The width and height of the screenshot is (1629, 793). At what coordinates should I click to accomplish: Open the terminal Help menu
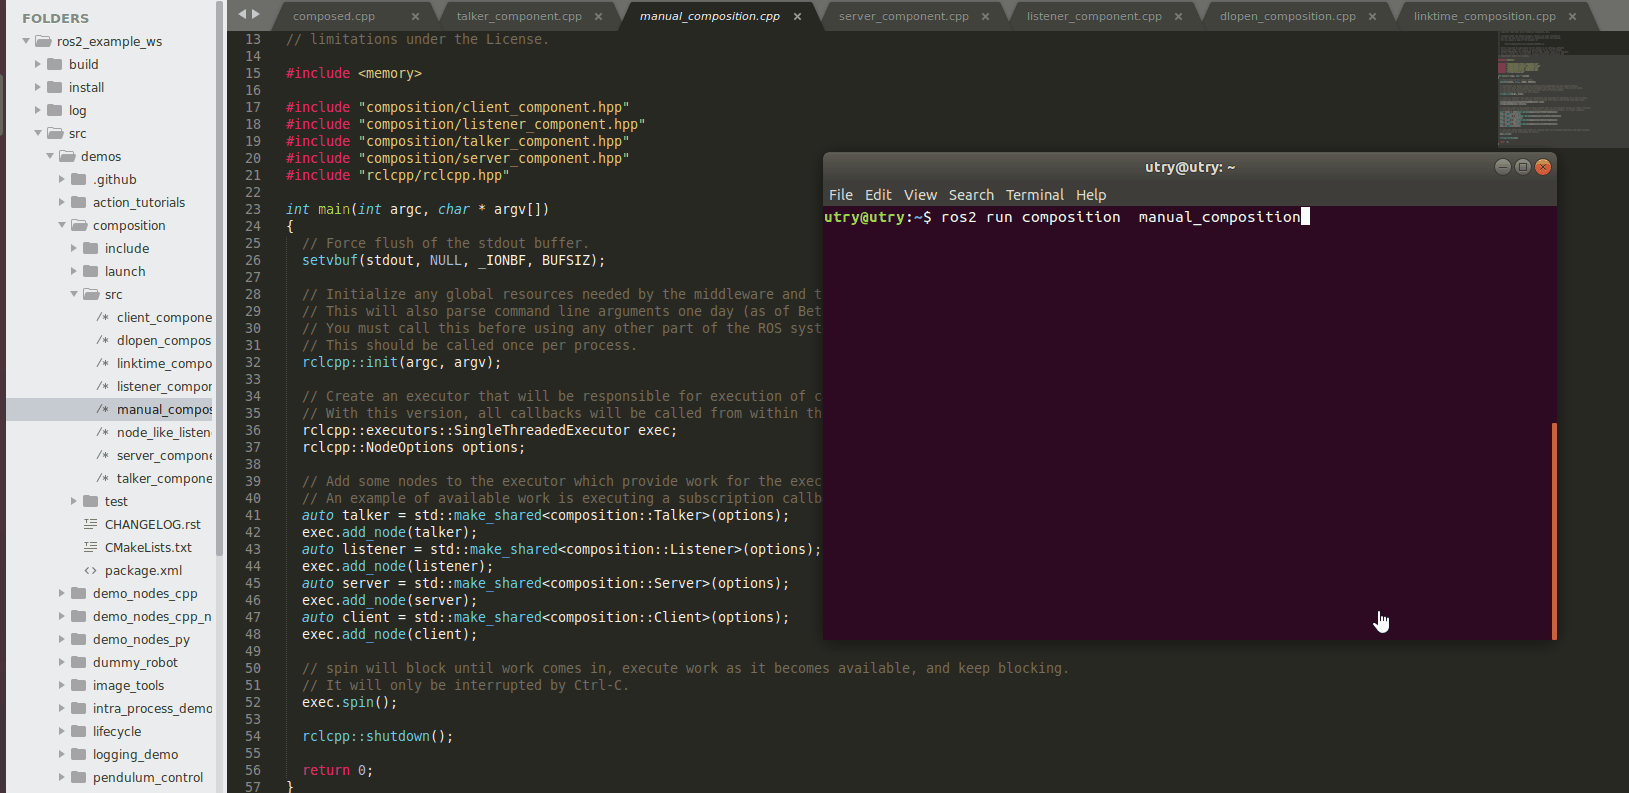[1091, 195]
